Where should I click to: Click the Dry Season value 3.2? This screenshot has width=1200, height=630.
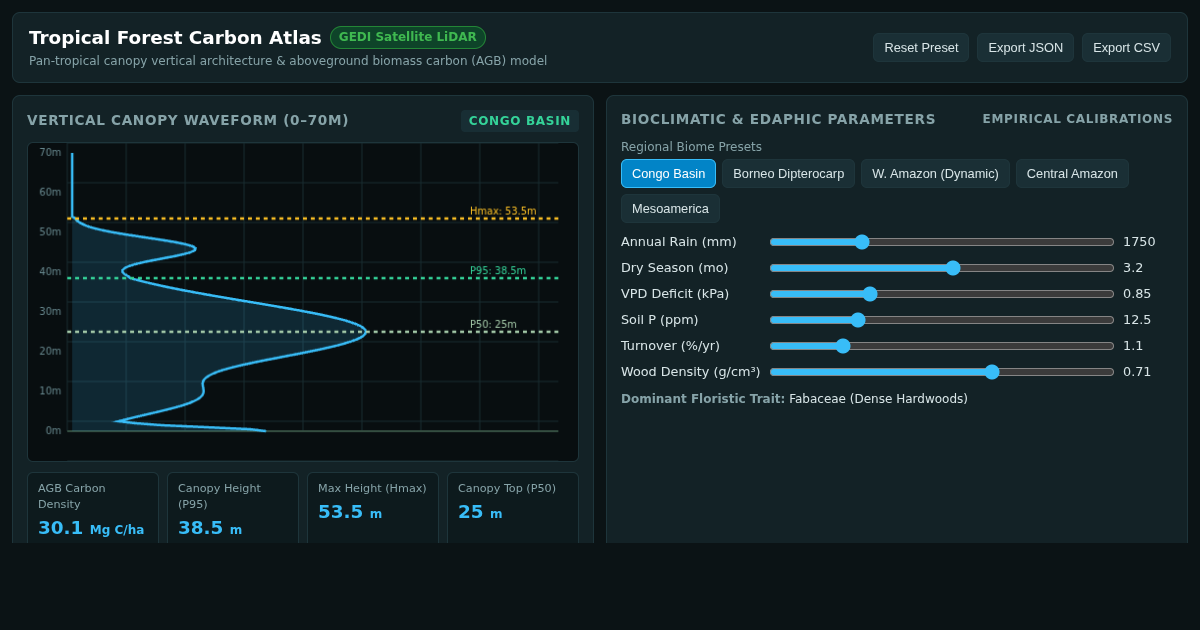click(x=1133, y=268)
